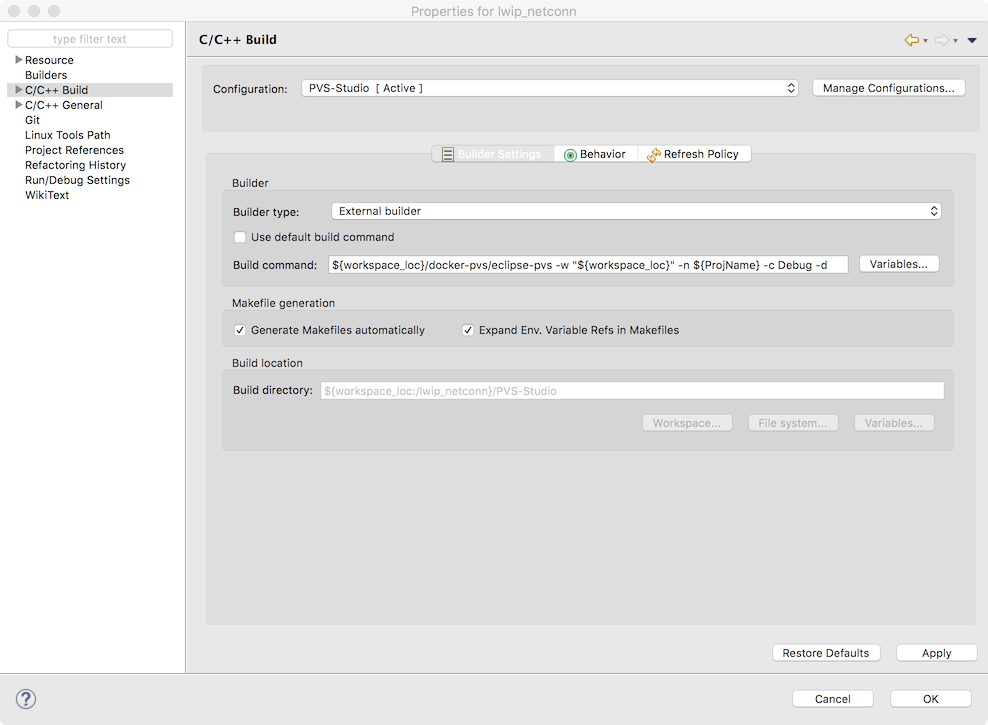The width and height of the screenshot is (988, 725).
Task: Expand the C/C++ General tree node
Action: 16,105
